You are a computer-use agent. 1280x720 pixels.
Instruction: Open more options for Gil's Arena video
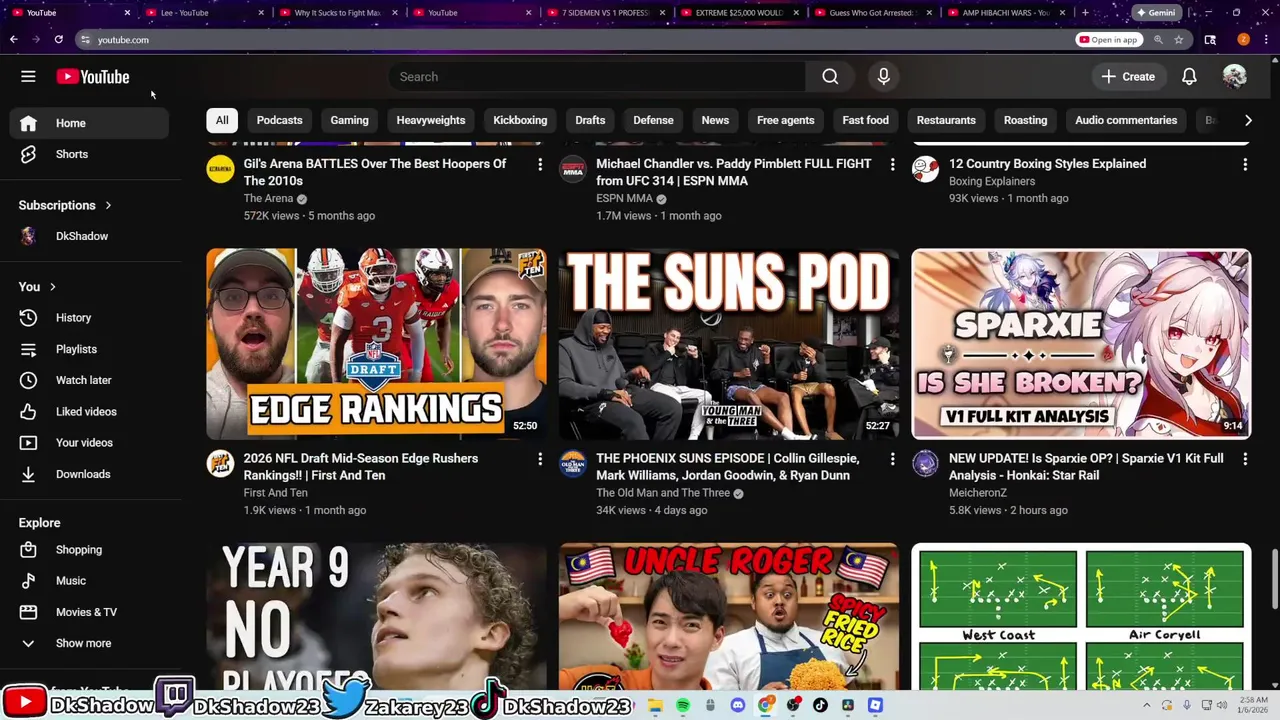540,164
